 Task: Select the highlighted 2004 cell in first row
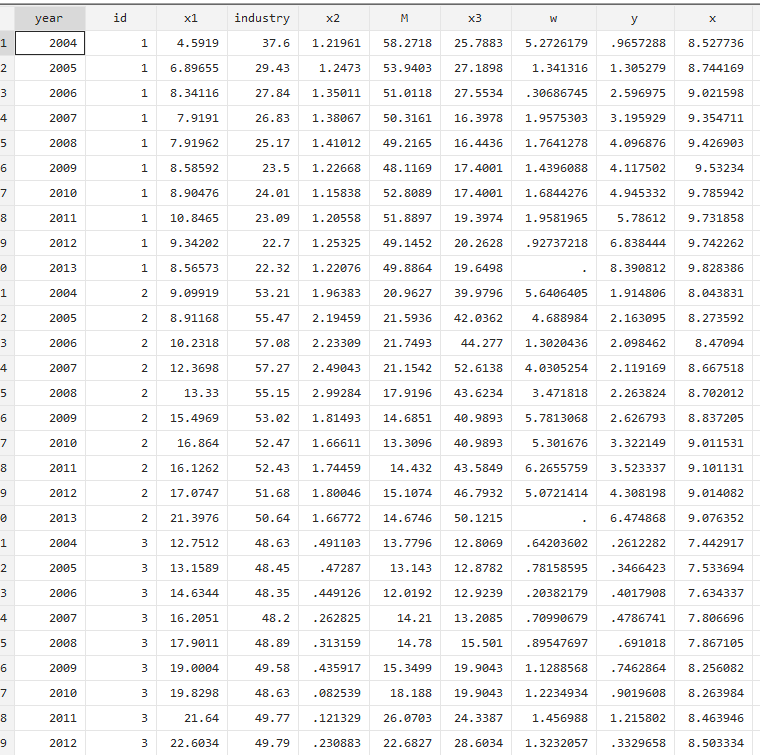point(49,43)
